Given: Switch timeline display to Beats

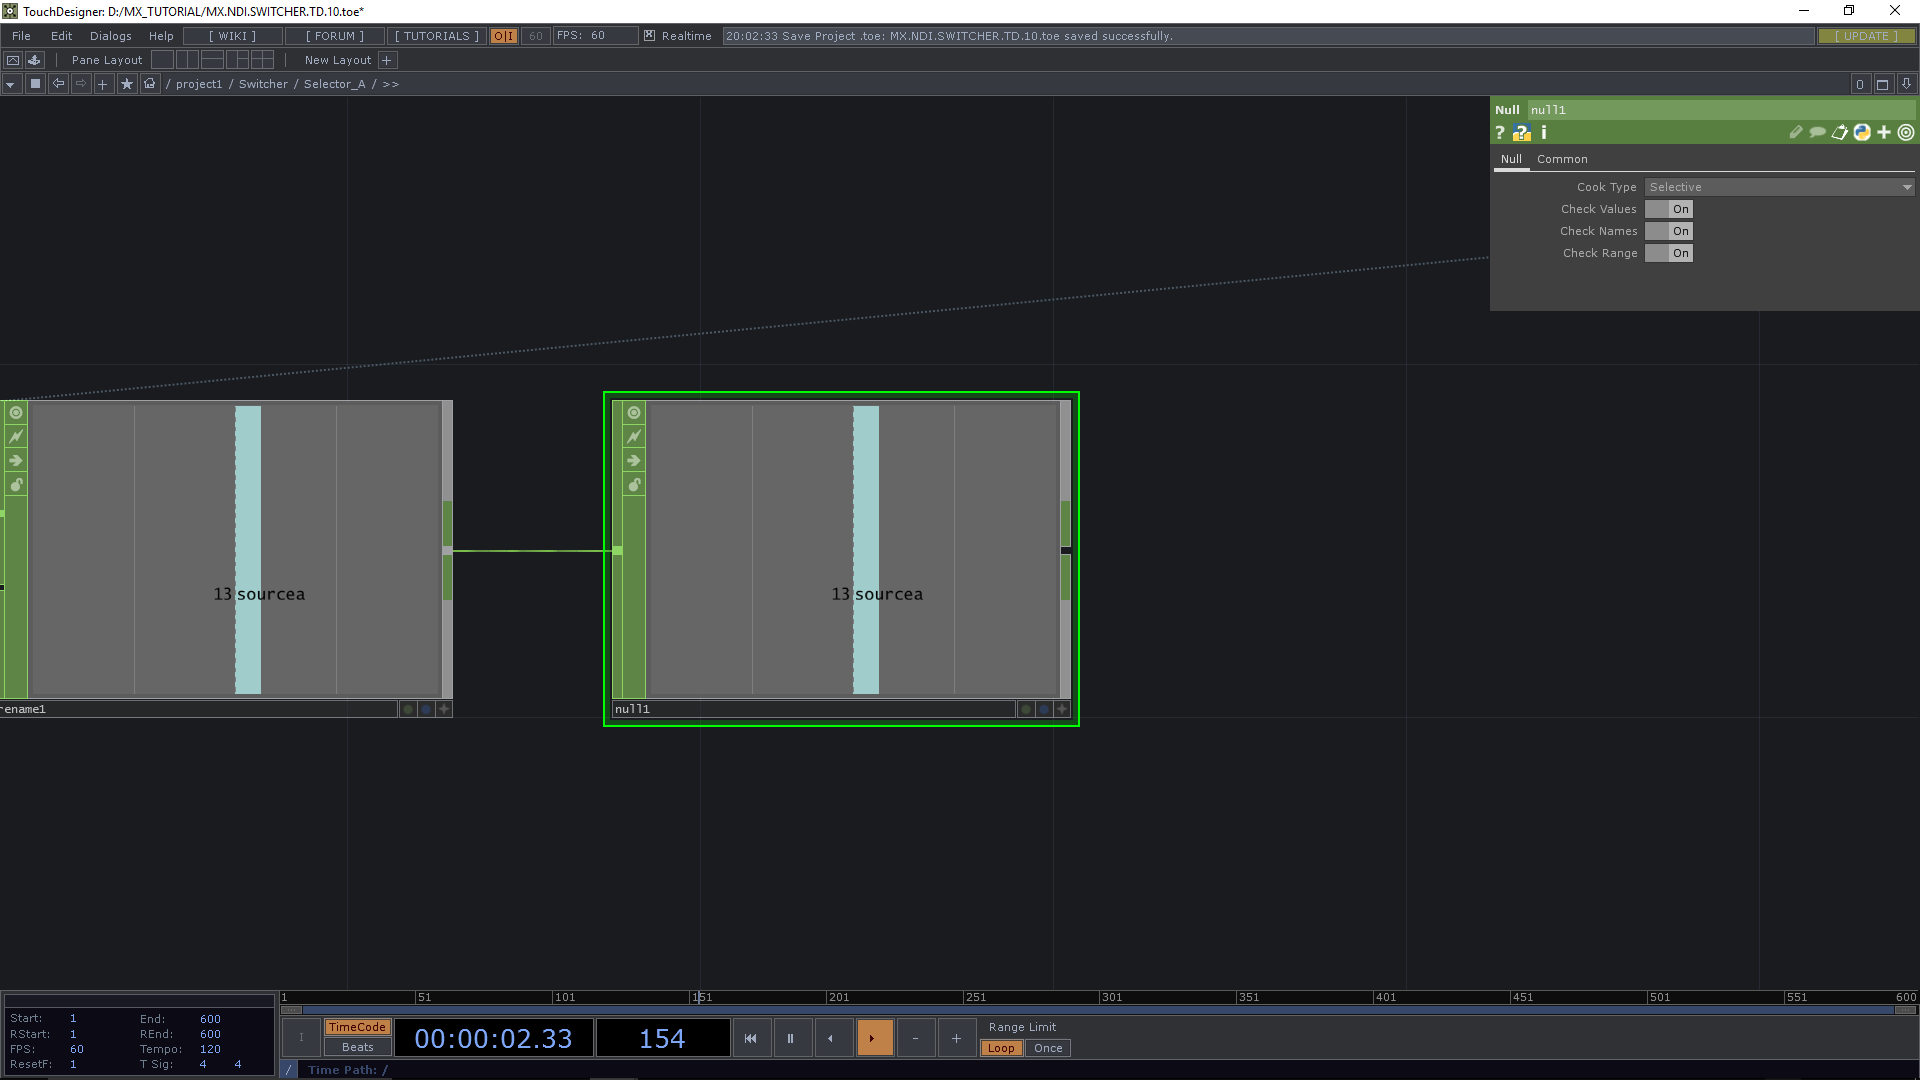Looking at the screenshot, I should (x=357, y=1047).
